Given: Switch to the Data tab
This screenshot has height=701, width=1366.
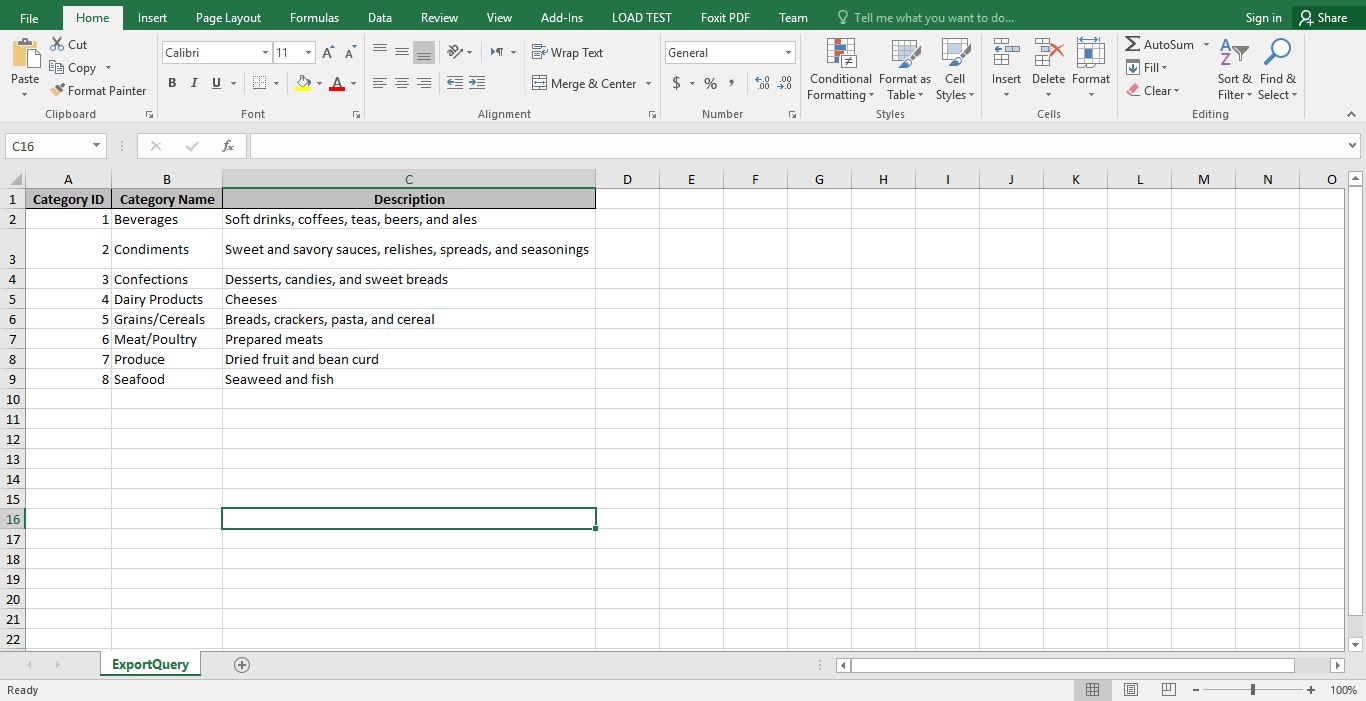Looking at the screenshot, I should click(x=379, y=18).
